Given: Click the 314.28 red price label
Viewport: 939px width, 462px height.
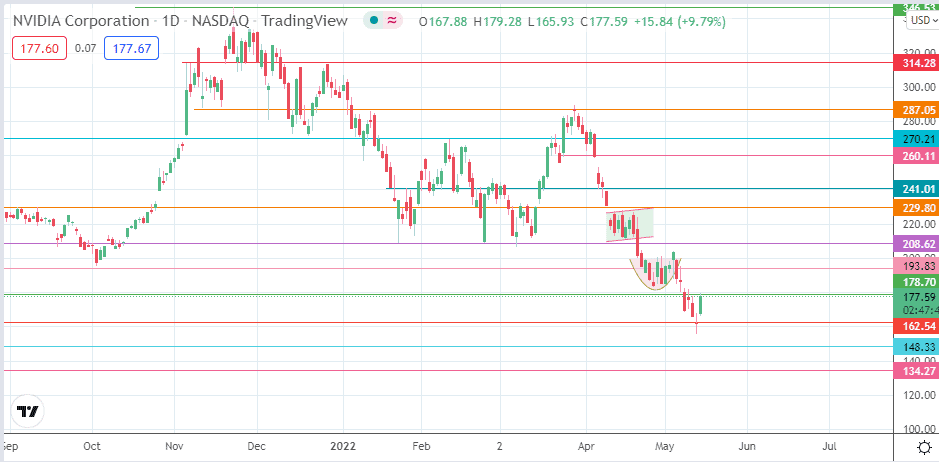Looking at the screenshot, I should pos(915,62).
